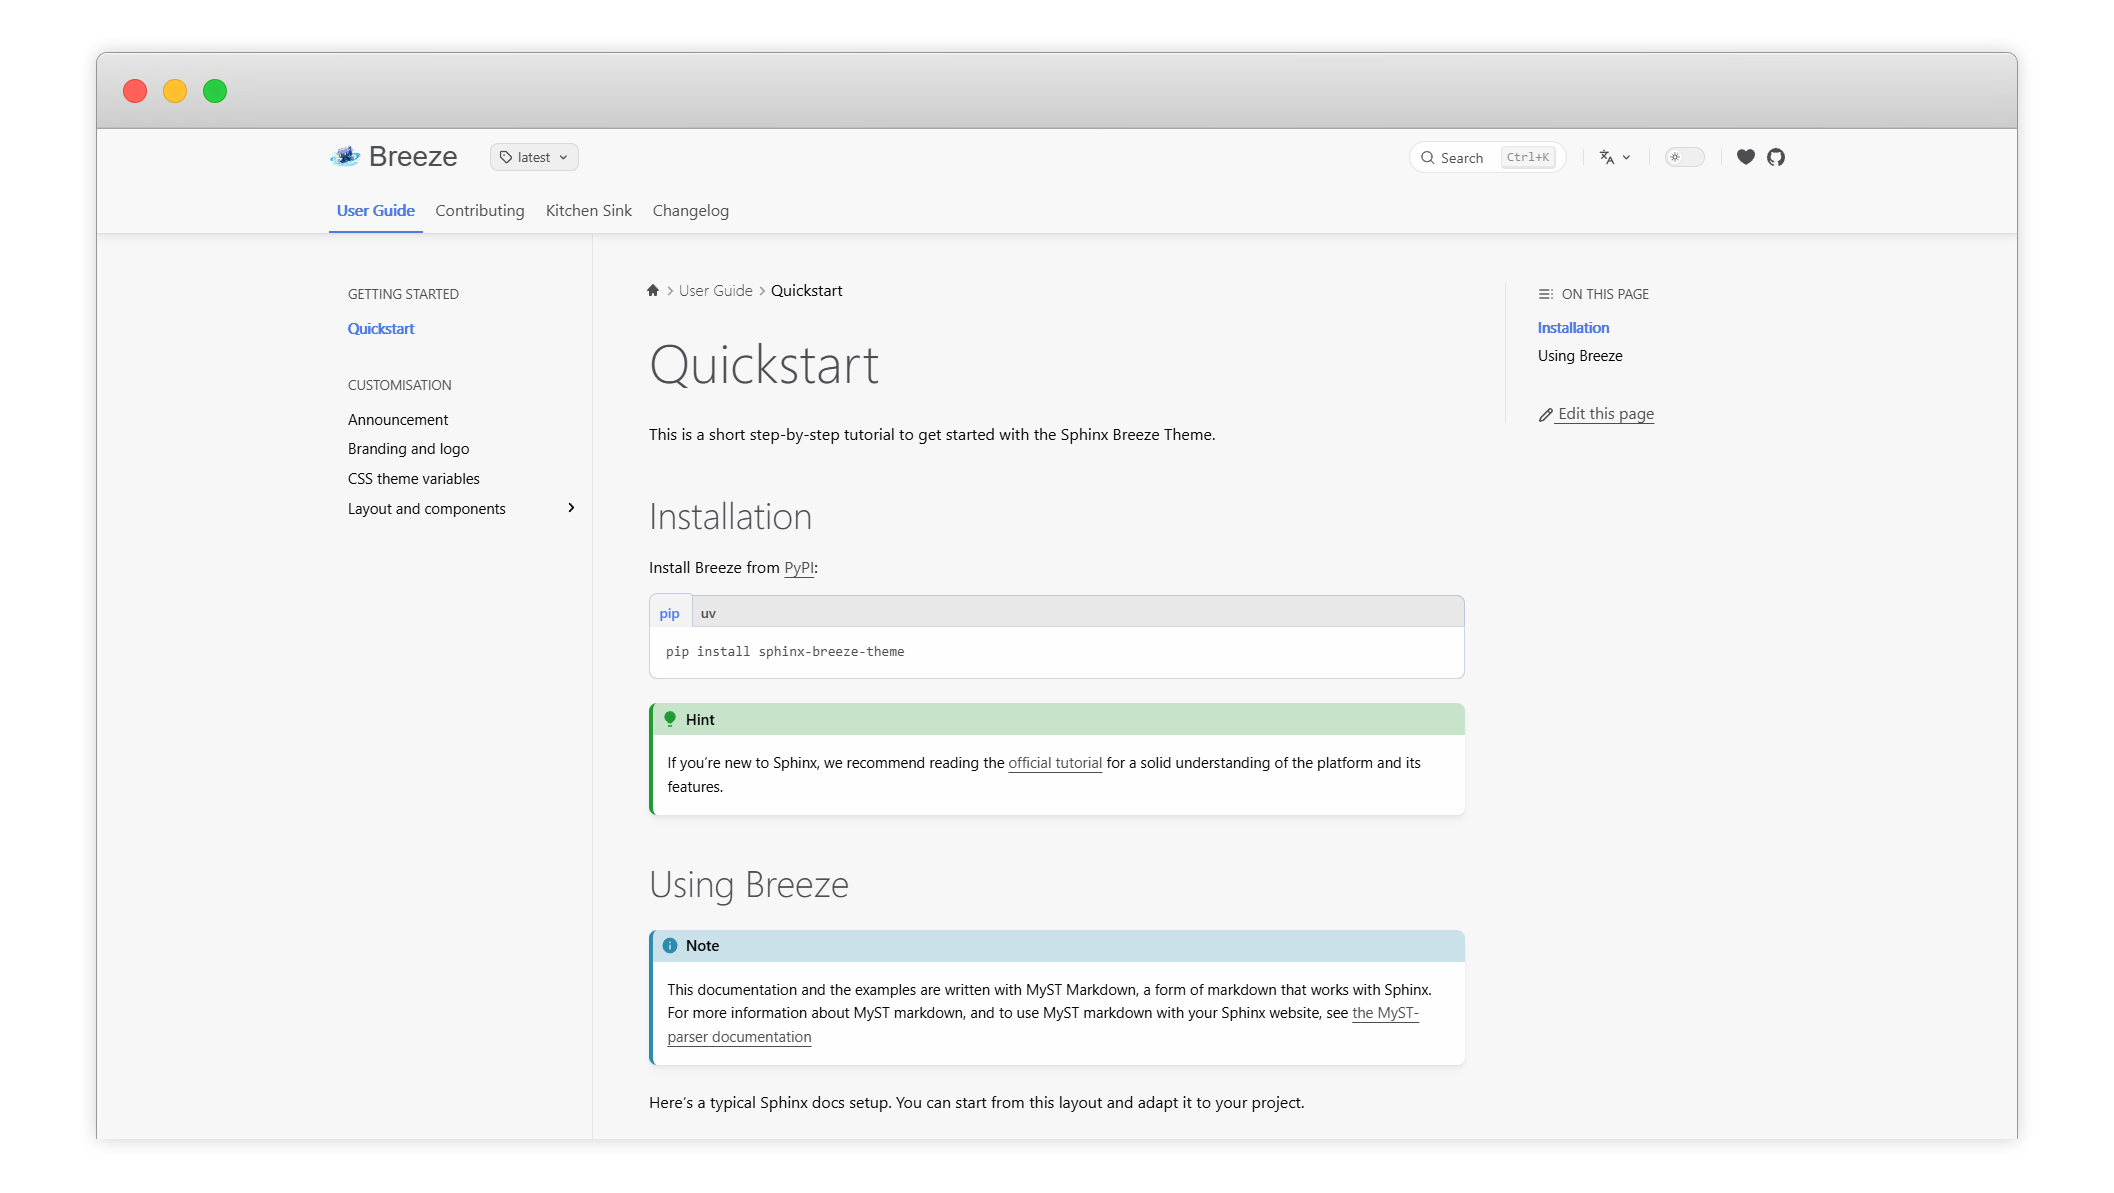
Task: Close the window with red button
Action: pos(135,91)
